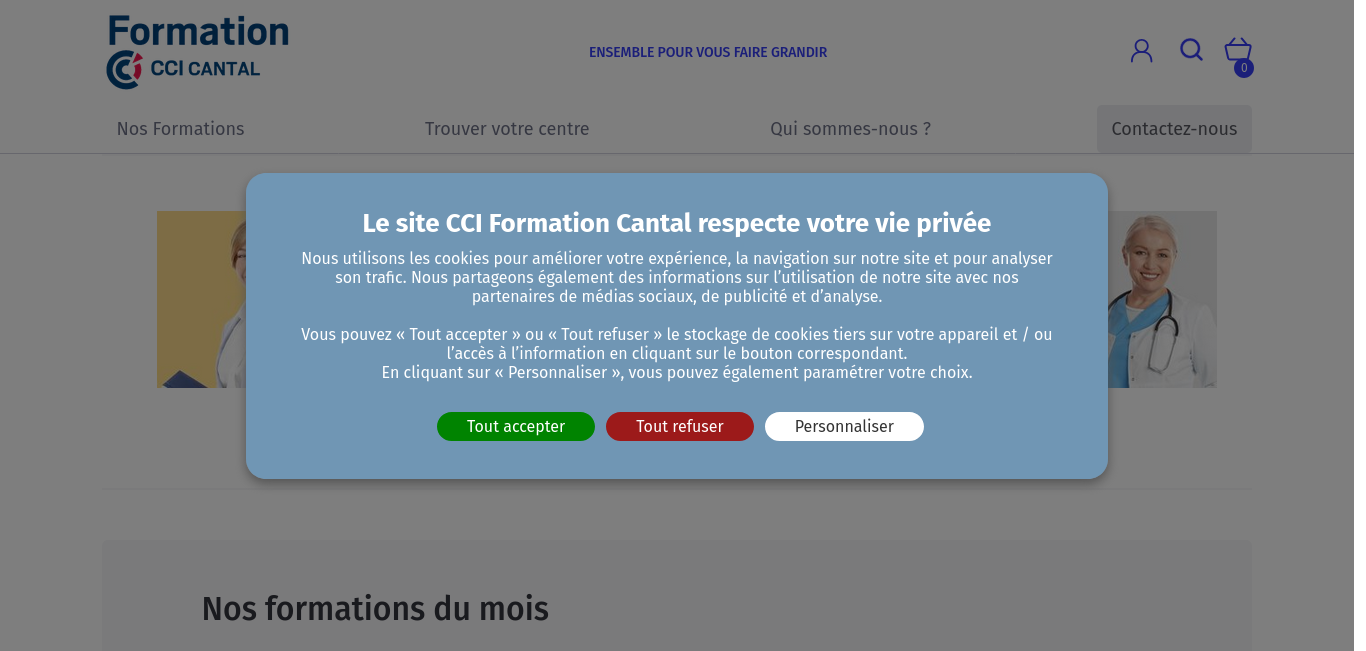This screenshot has height=651, width=1366.
Task: Accept all cookies with Tout accepter
Action: point(516,427)
